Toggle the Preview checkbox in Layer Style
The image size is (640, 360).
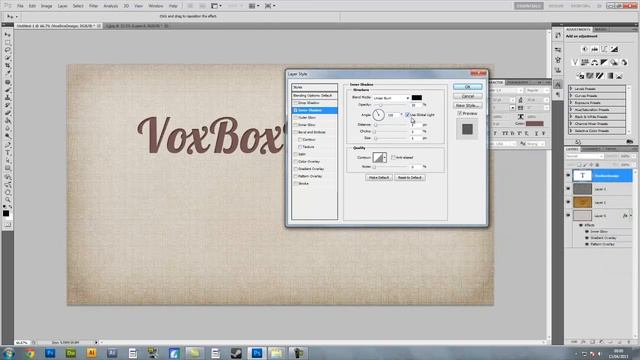click(460, 113)
